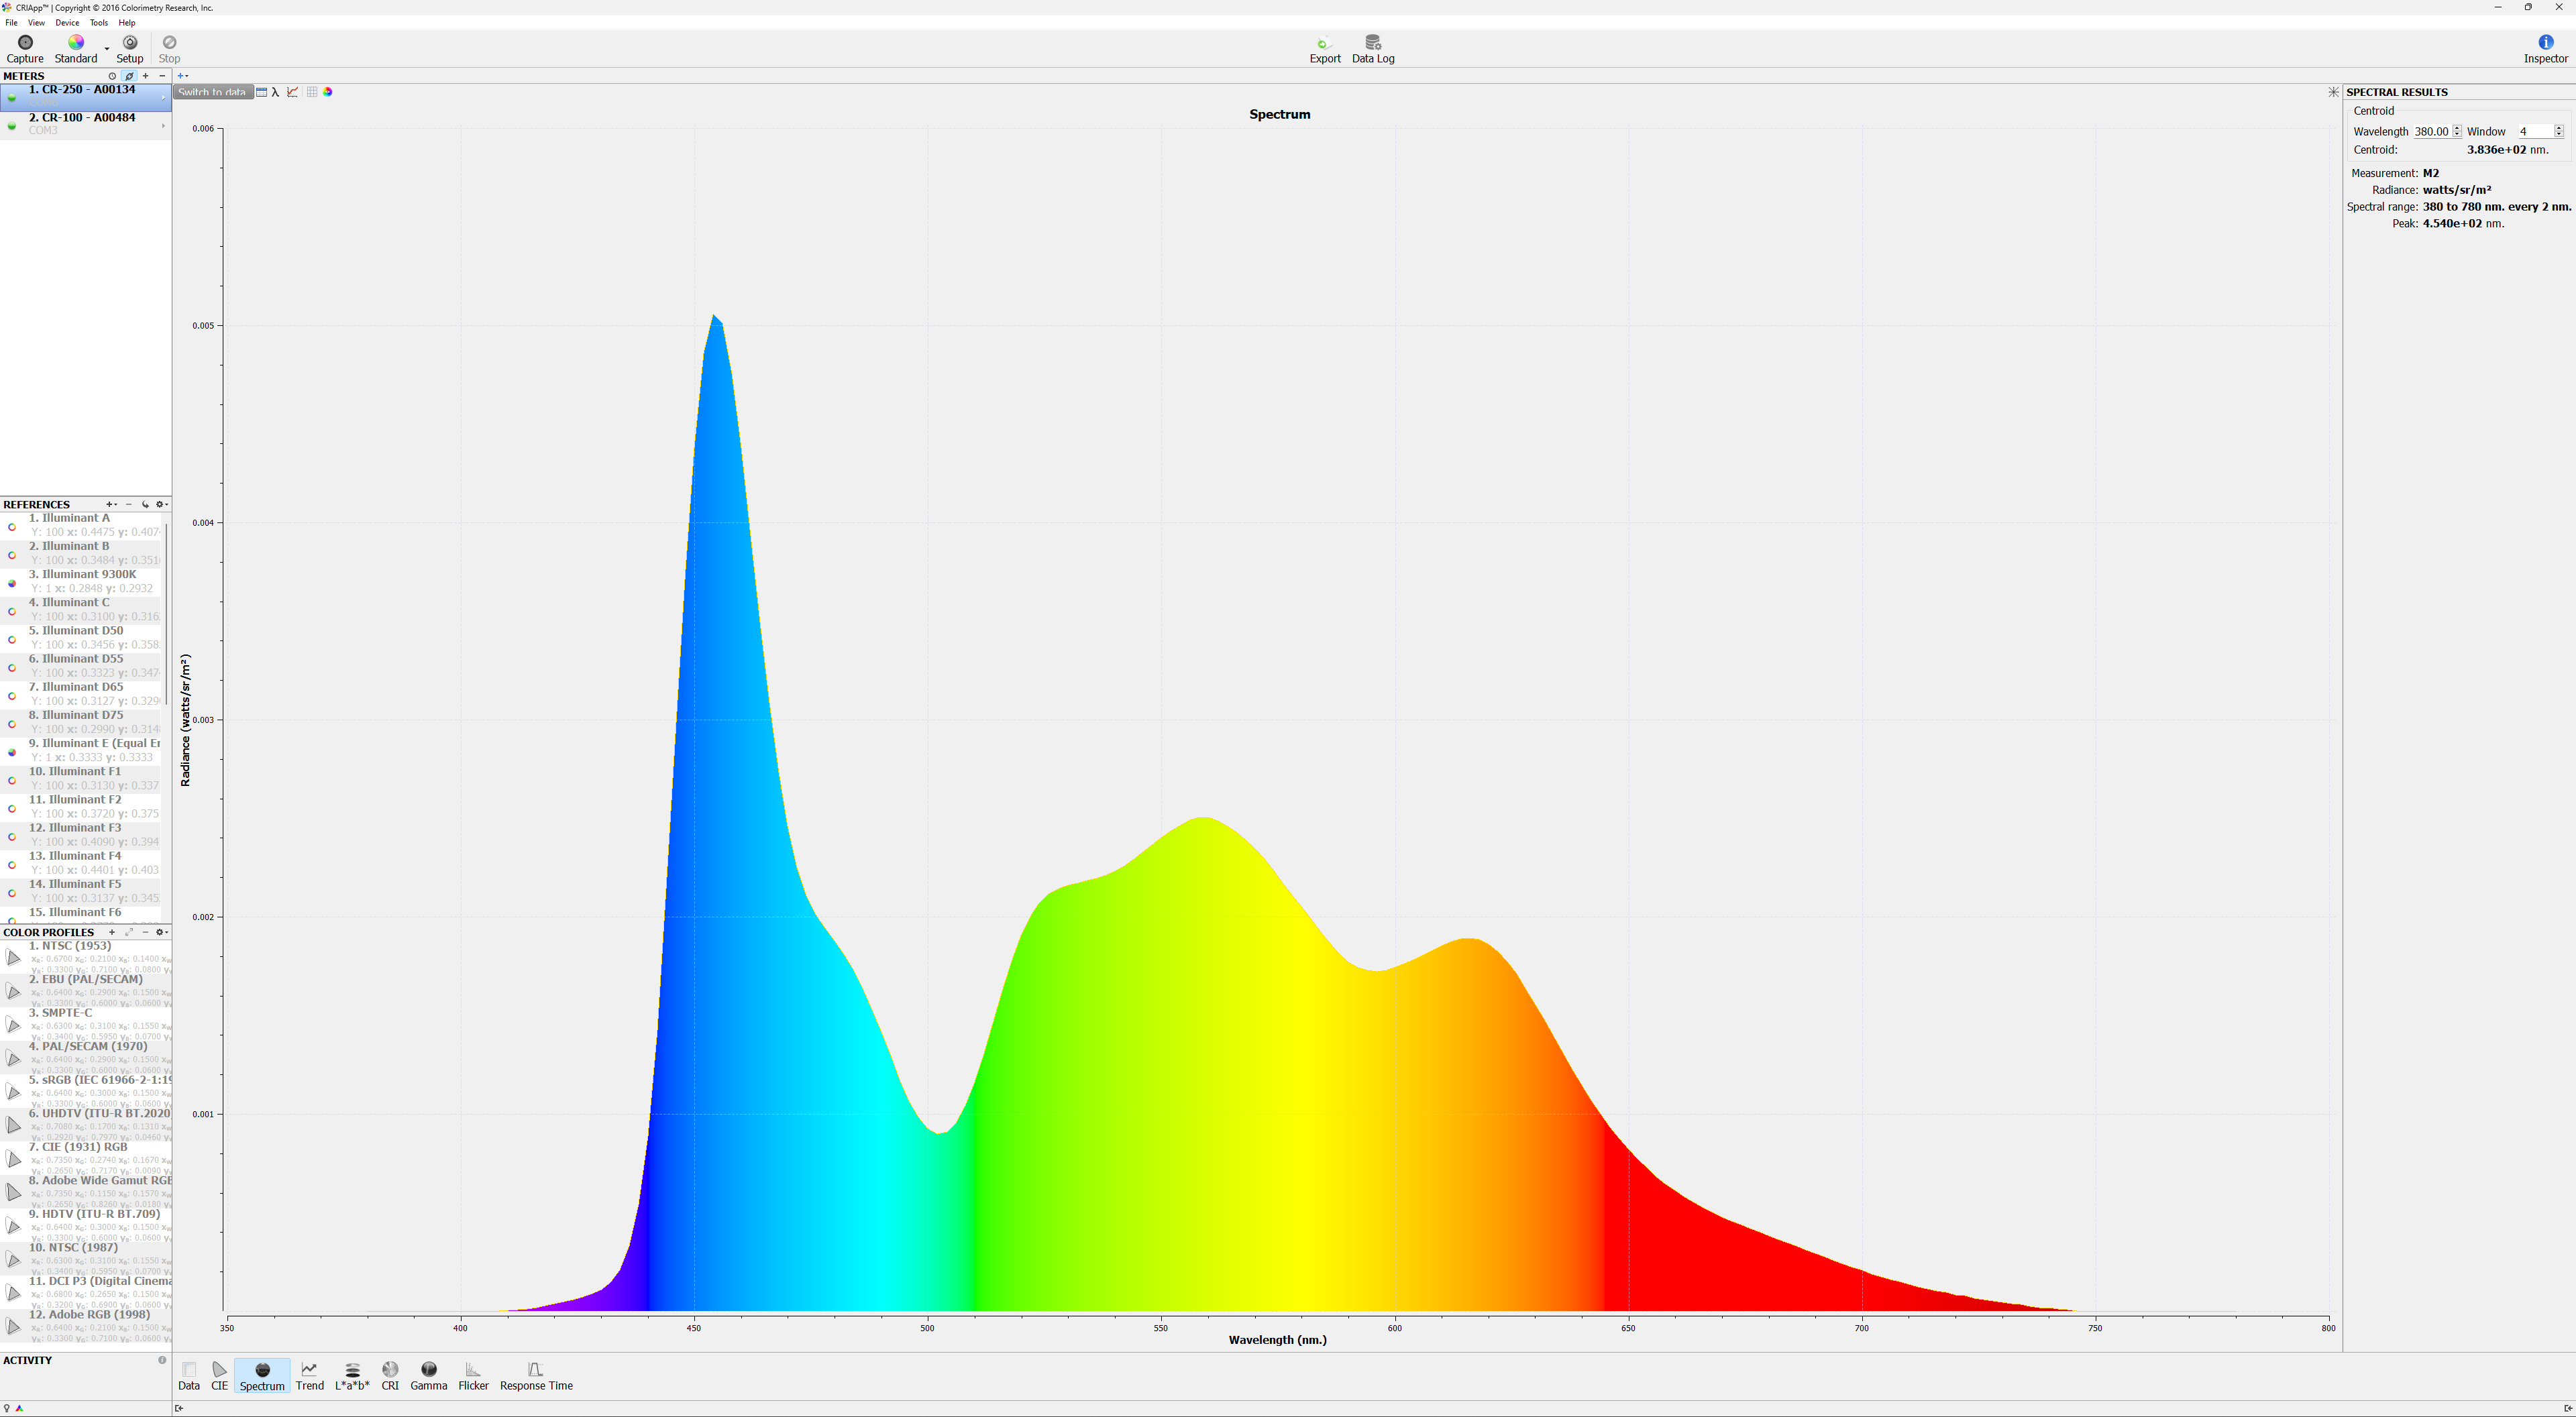Open the Standard mode dropdown arrow
The height and width of the screenshot is (1417, 2576).
coord(107,48)
